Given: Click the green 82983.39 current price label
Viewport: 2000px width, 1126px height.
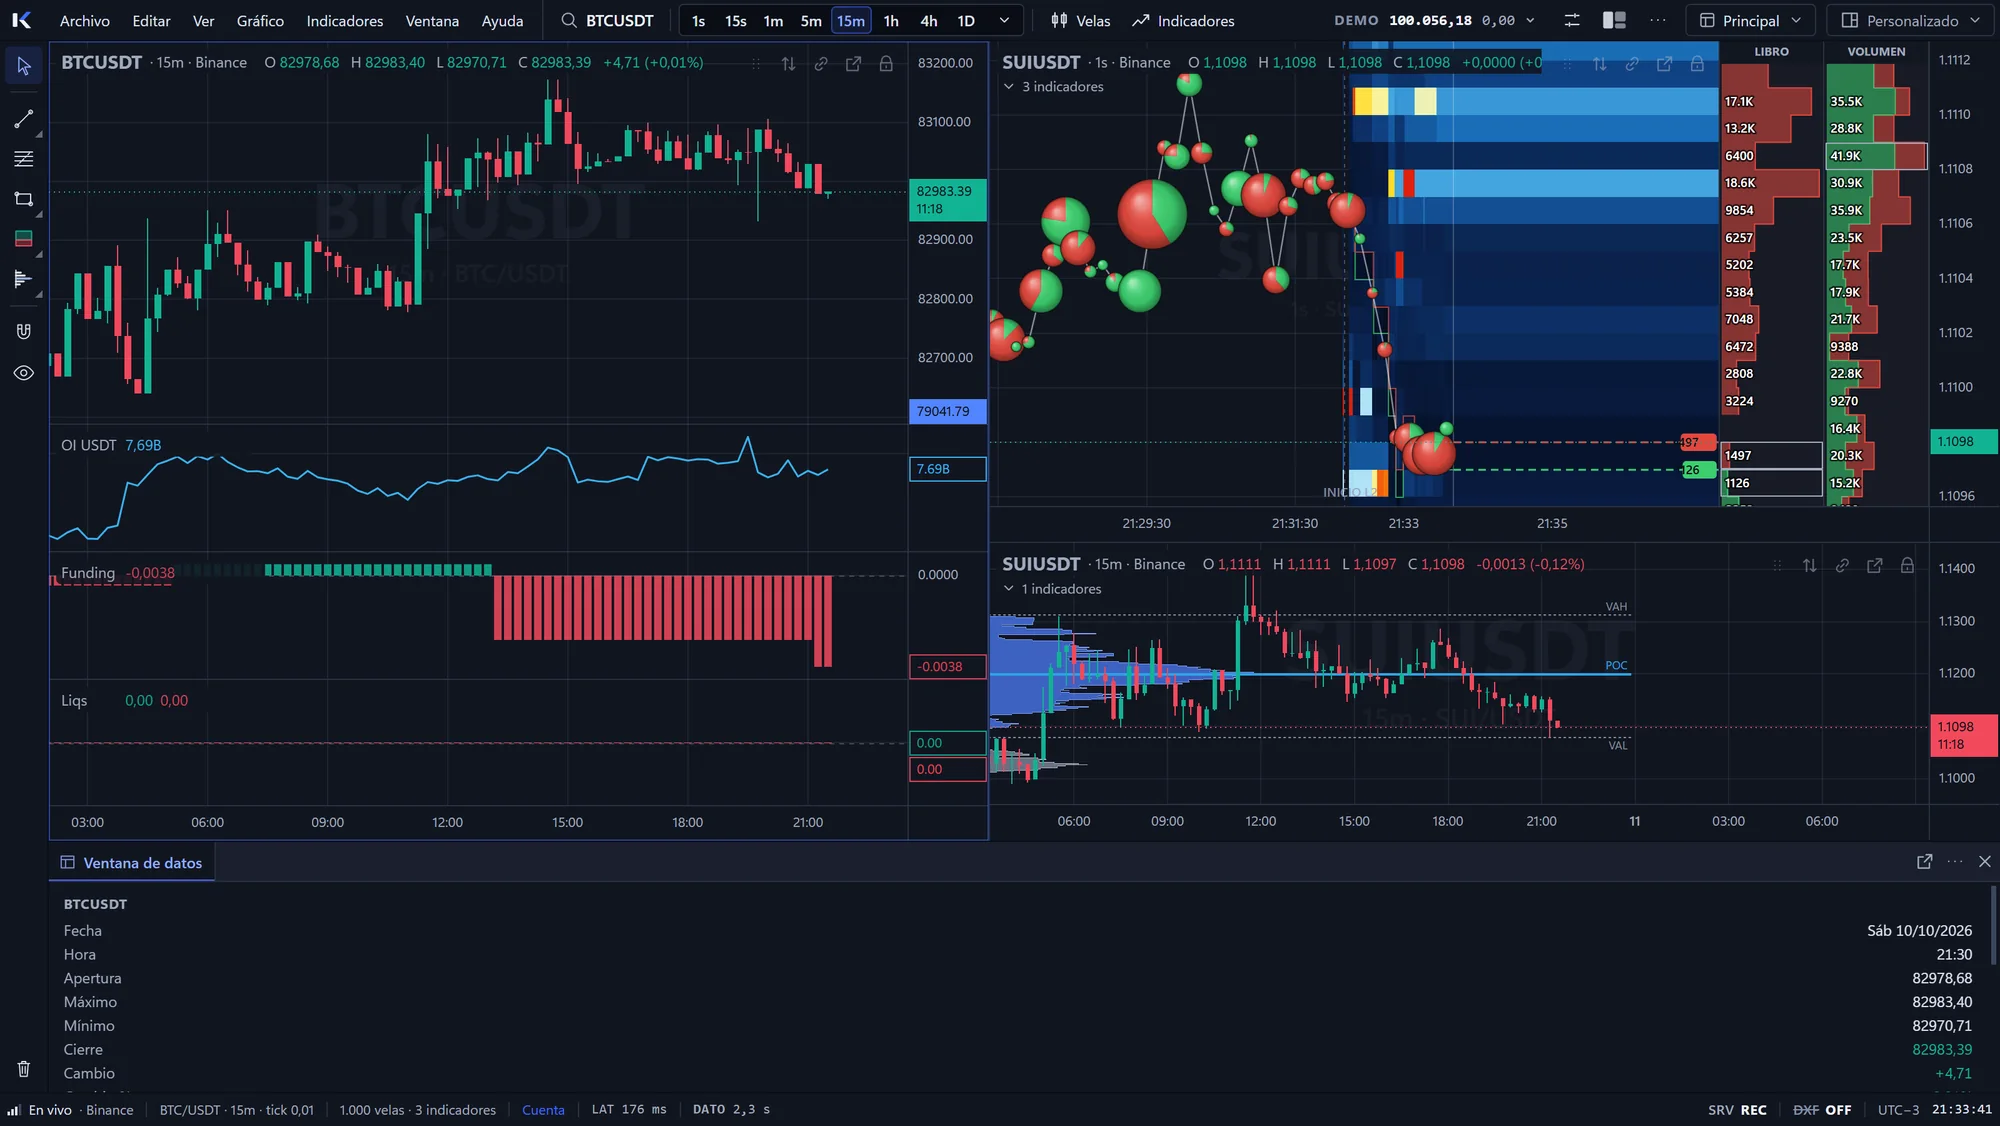Looking at the screenshot, I should pos(947,200).
